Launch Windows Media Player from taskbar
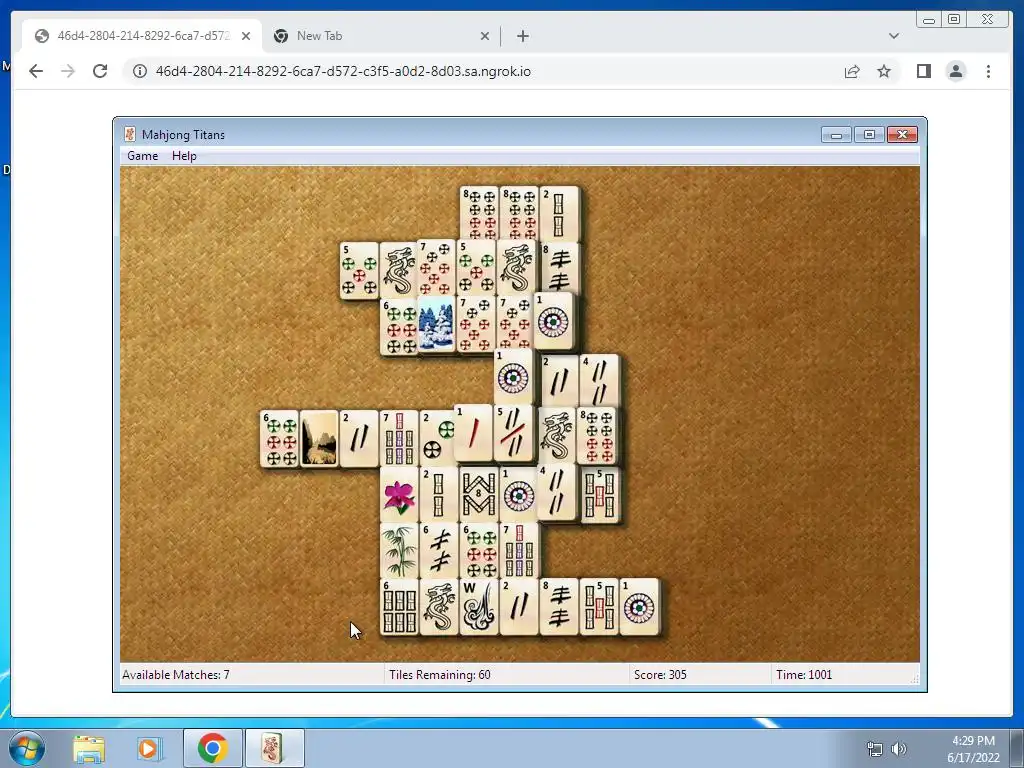This screenshot has height=768, width=1024. [148, 748]
